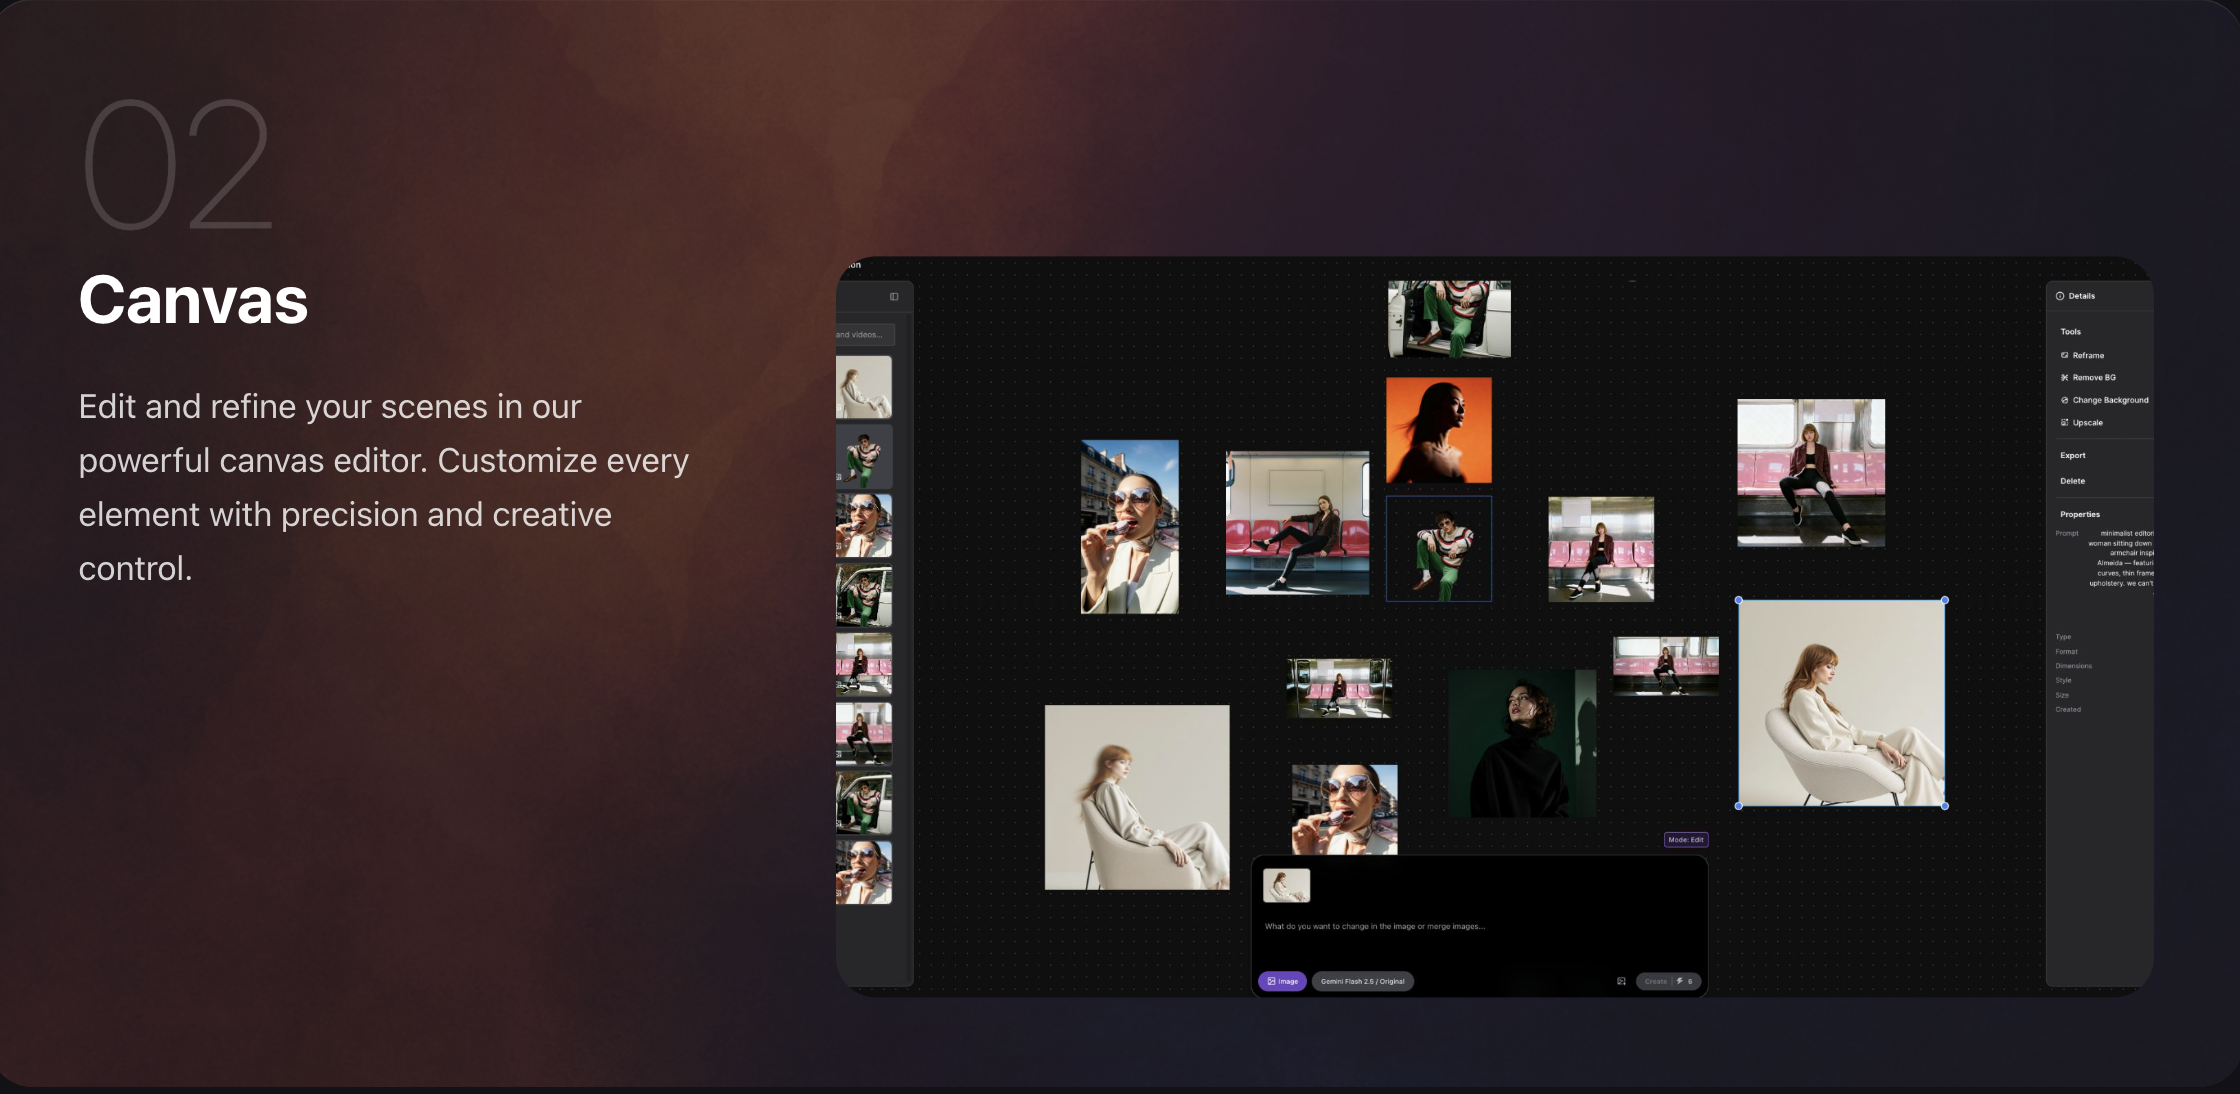Click the Export option in Details

2072,455
